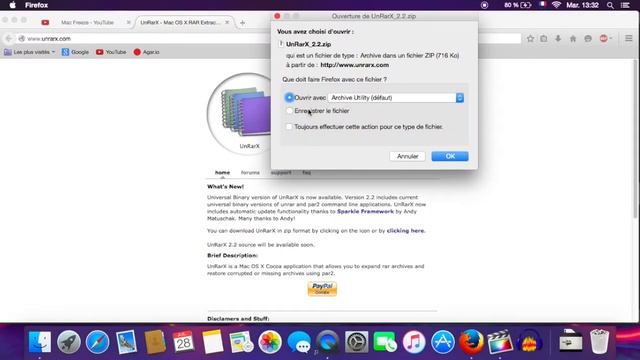Select 'Enregistrer le fichier' radio button
Screen dimensions: 640x360
point(289,111)
